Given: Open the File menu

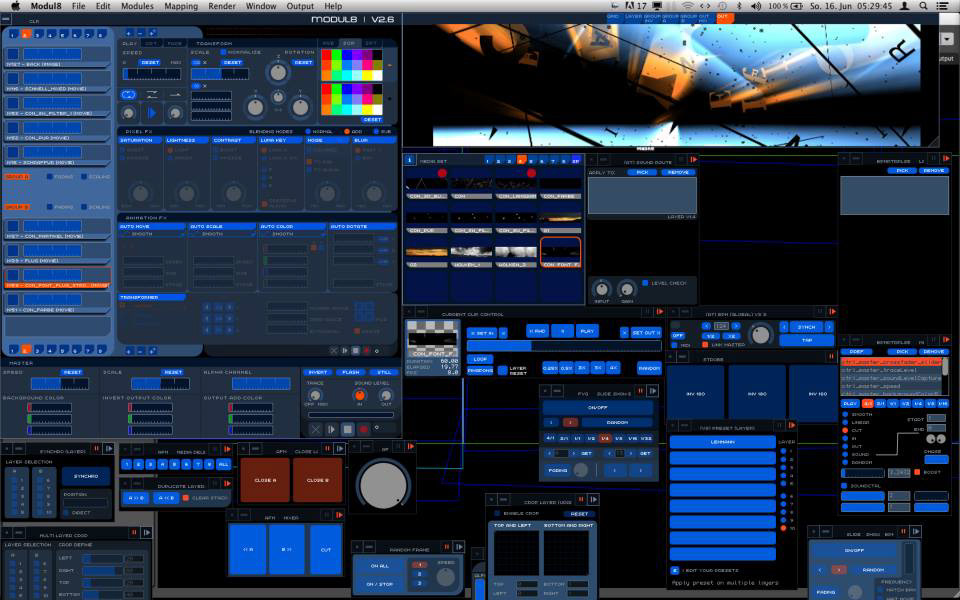Looking at the screenshot, I should click(x=78, y=6).
